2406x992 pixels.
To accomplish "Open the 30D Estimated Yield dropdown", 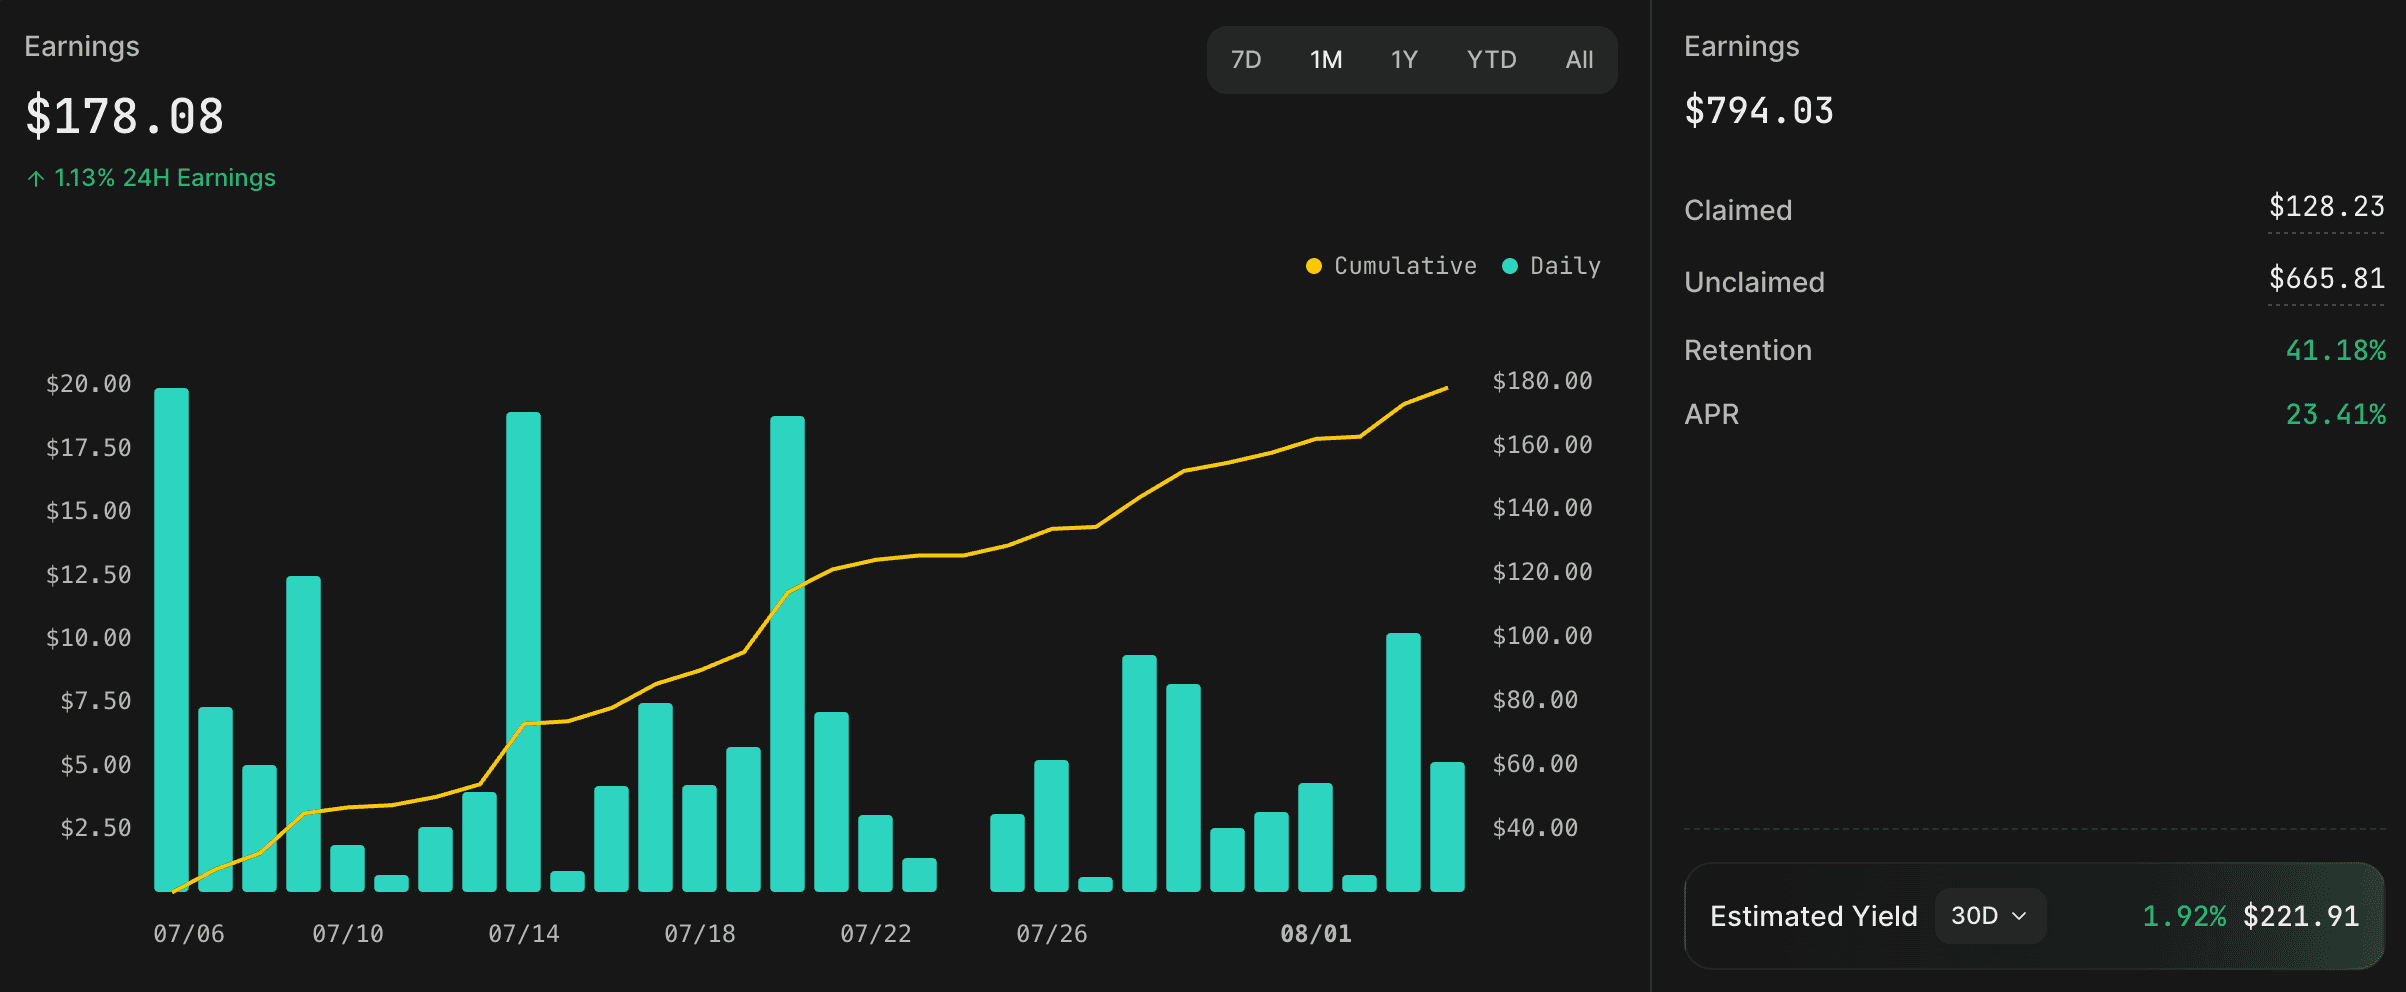I will pos(1990,916).
